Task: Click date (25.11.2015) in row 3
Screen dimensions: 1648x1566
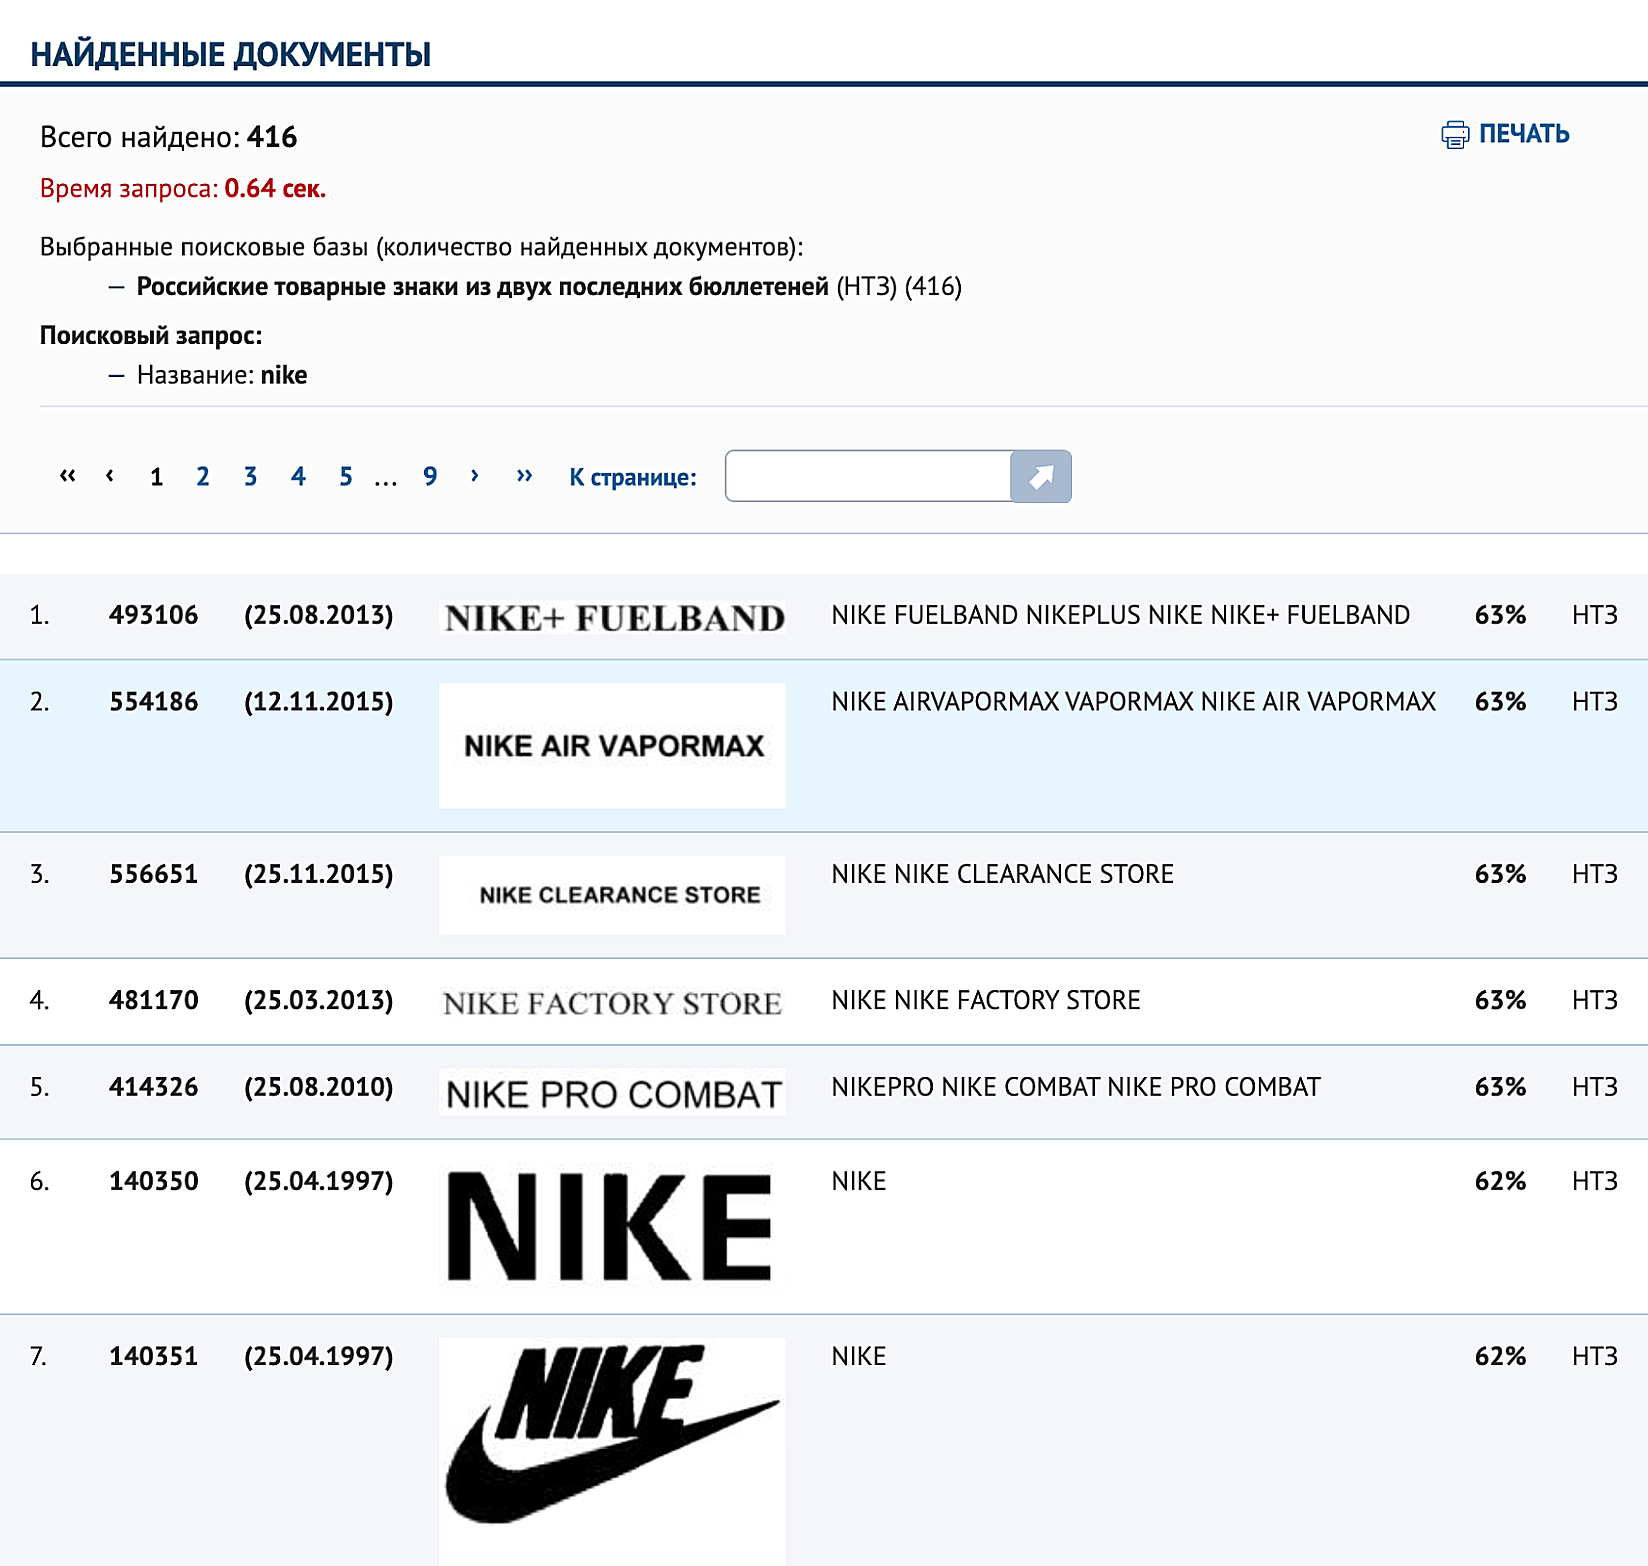Action: click(319, 874)
